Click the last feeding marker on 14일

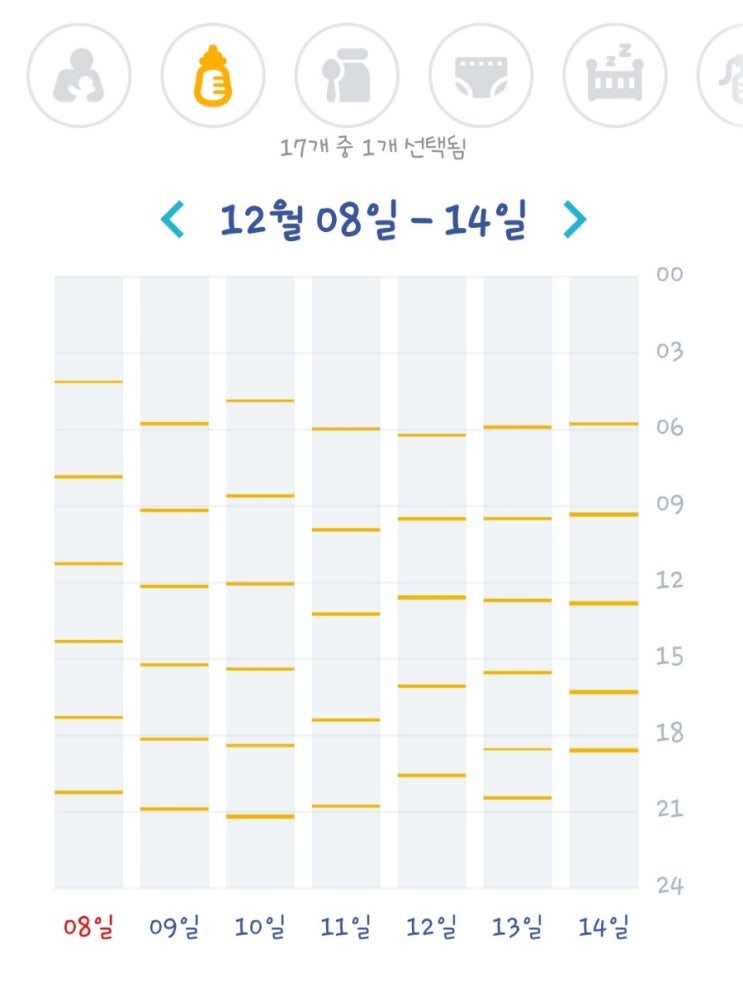pos(603,750)
